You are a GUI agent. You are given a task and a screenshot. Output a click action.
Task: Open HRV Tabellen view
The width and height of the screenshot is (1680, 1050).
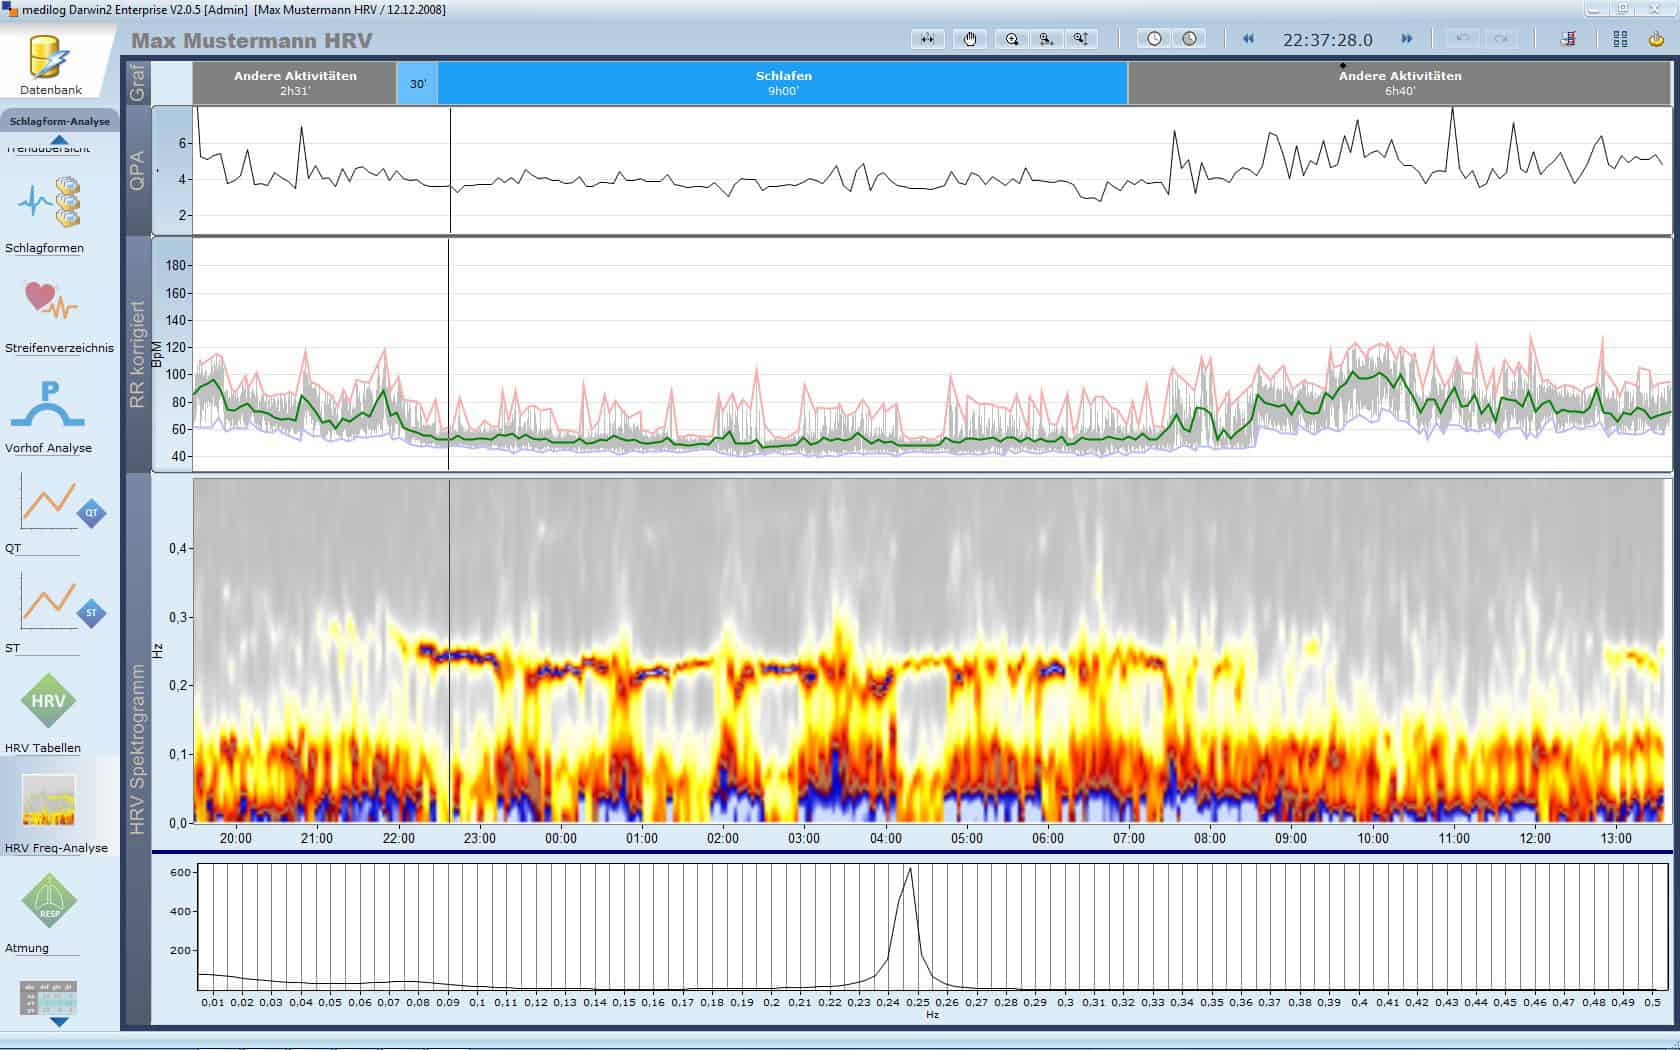pos(48,702)
